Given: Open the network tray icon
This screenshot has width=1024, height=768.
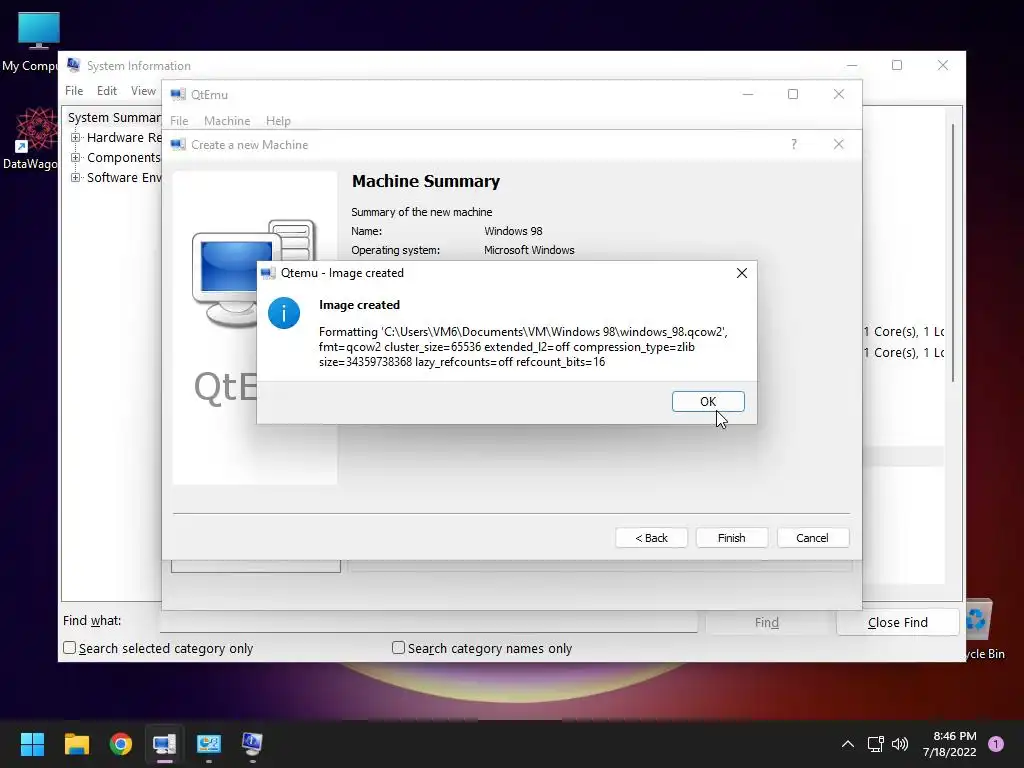Looking at the screenshot, I should tap(875, 744).
